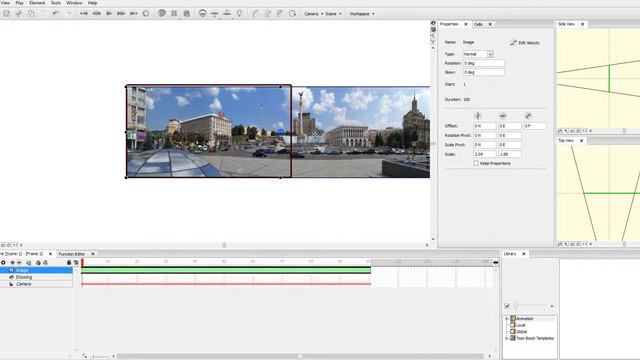The image size is (640, 360).
Task: Open the Workspace dropdown
Action: click(362, 13)
